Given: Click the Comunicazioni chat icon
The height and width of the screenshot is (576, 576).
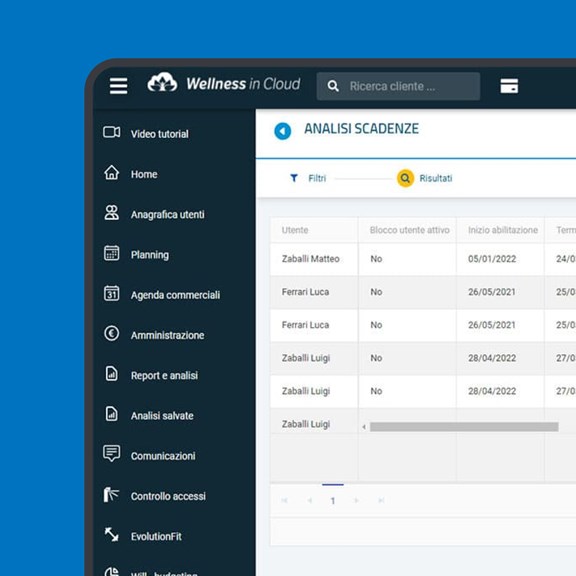Looking at the screenshot, I should (111, 453).
